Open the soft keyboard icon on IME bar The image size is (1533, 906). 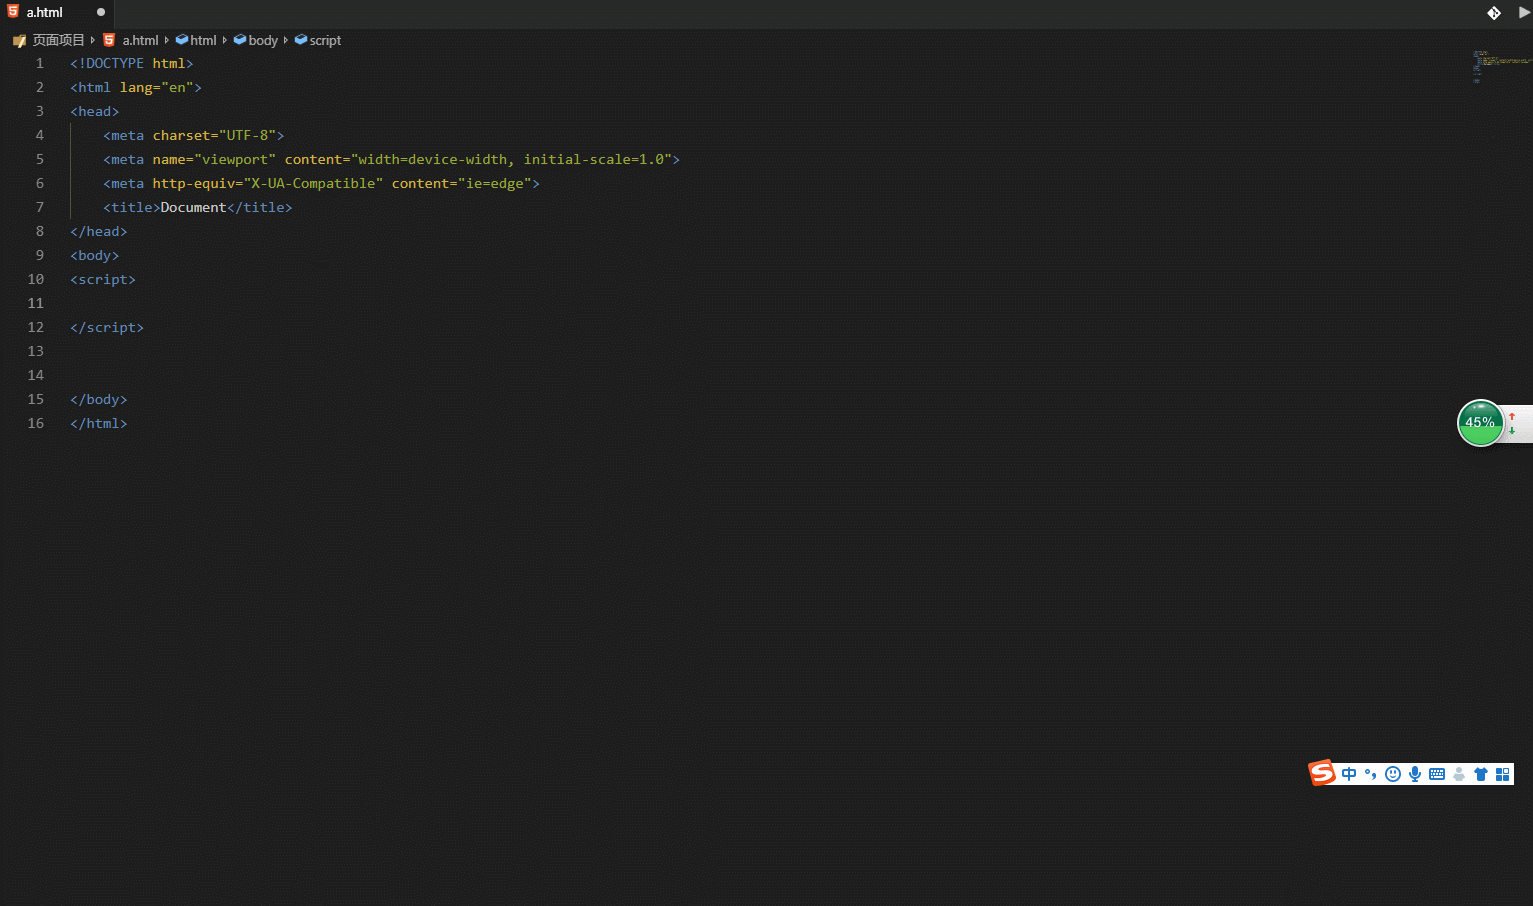[1437, 774]
